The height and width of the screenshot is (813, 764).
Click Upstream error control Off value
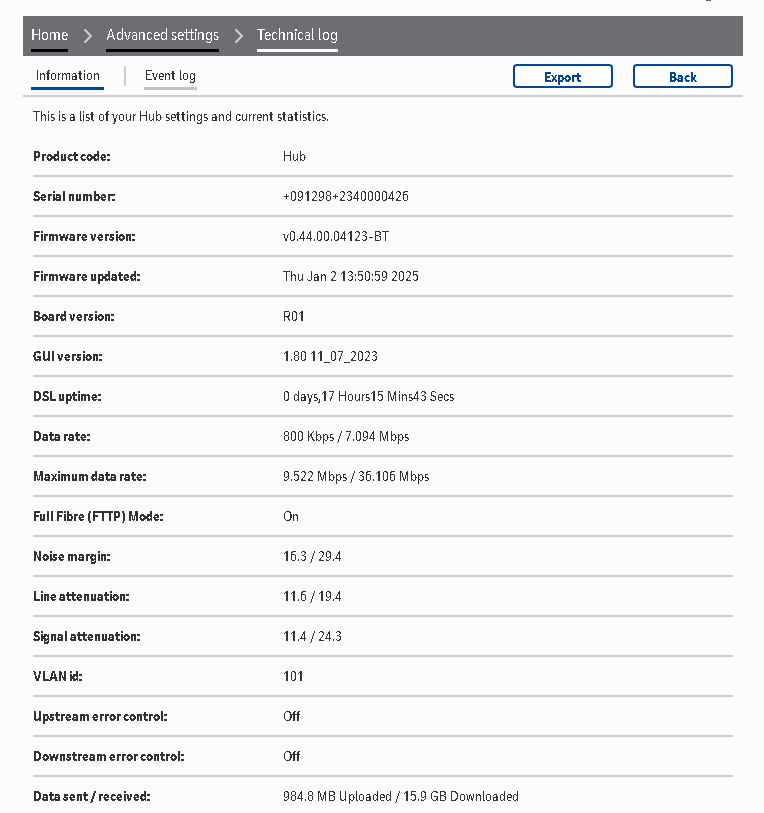click(291, 717)
